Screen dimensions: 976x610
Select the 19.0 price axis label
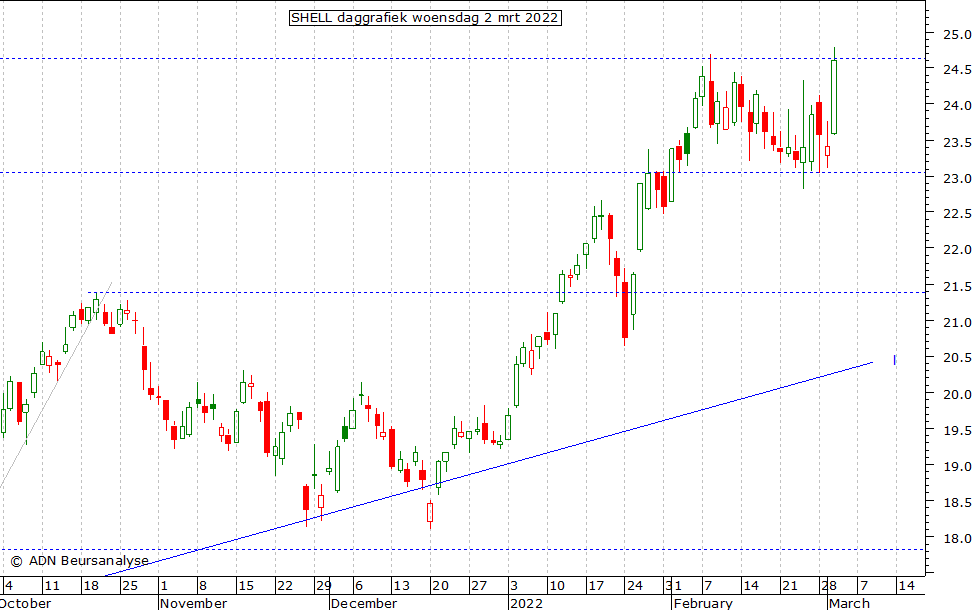[x=957, y=466]
